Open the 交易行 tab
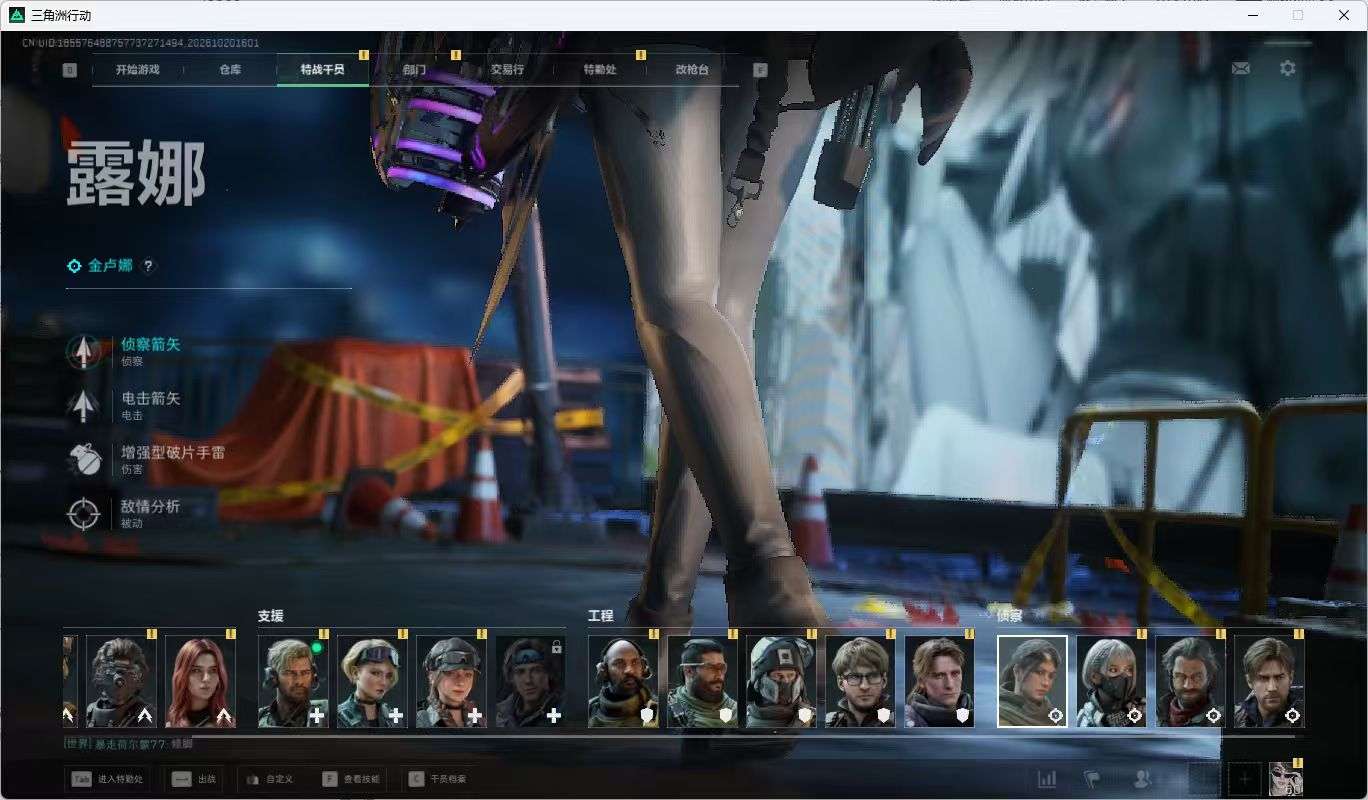Image resolution: width=1368 pixels, height=800 pixels. click(507, 70)
